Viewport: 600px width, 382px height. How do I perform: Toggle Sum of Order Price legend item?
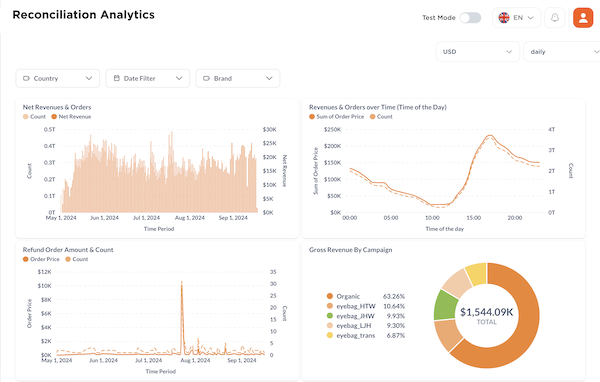point(336,117)
